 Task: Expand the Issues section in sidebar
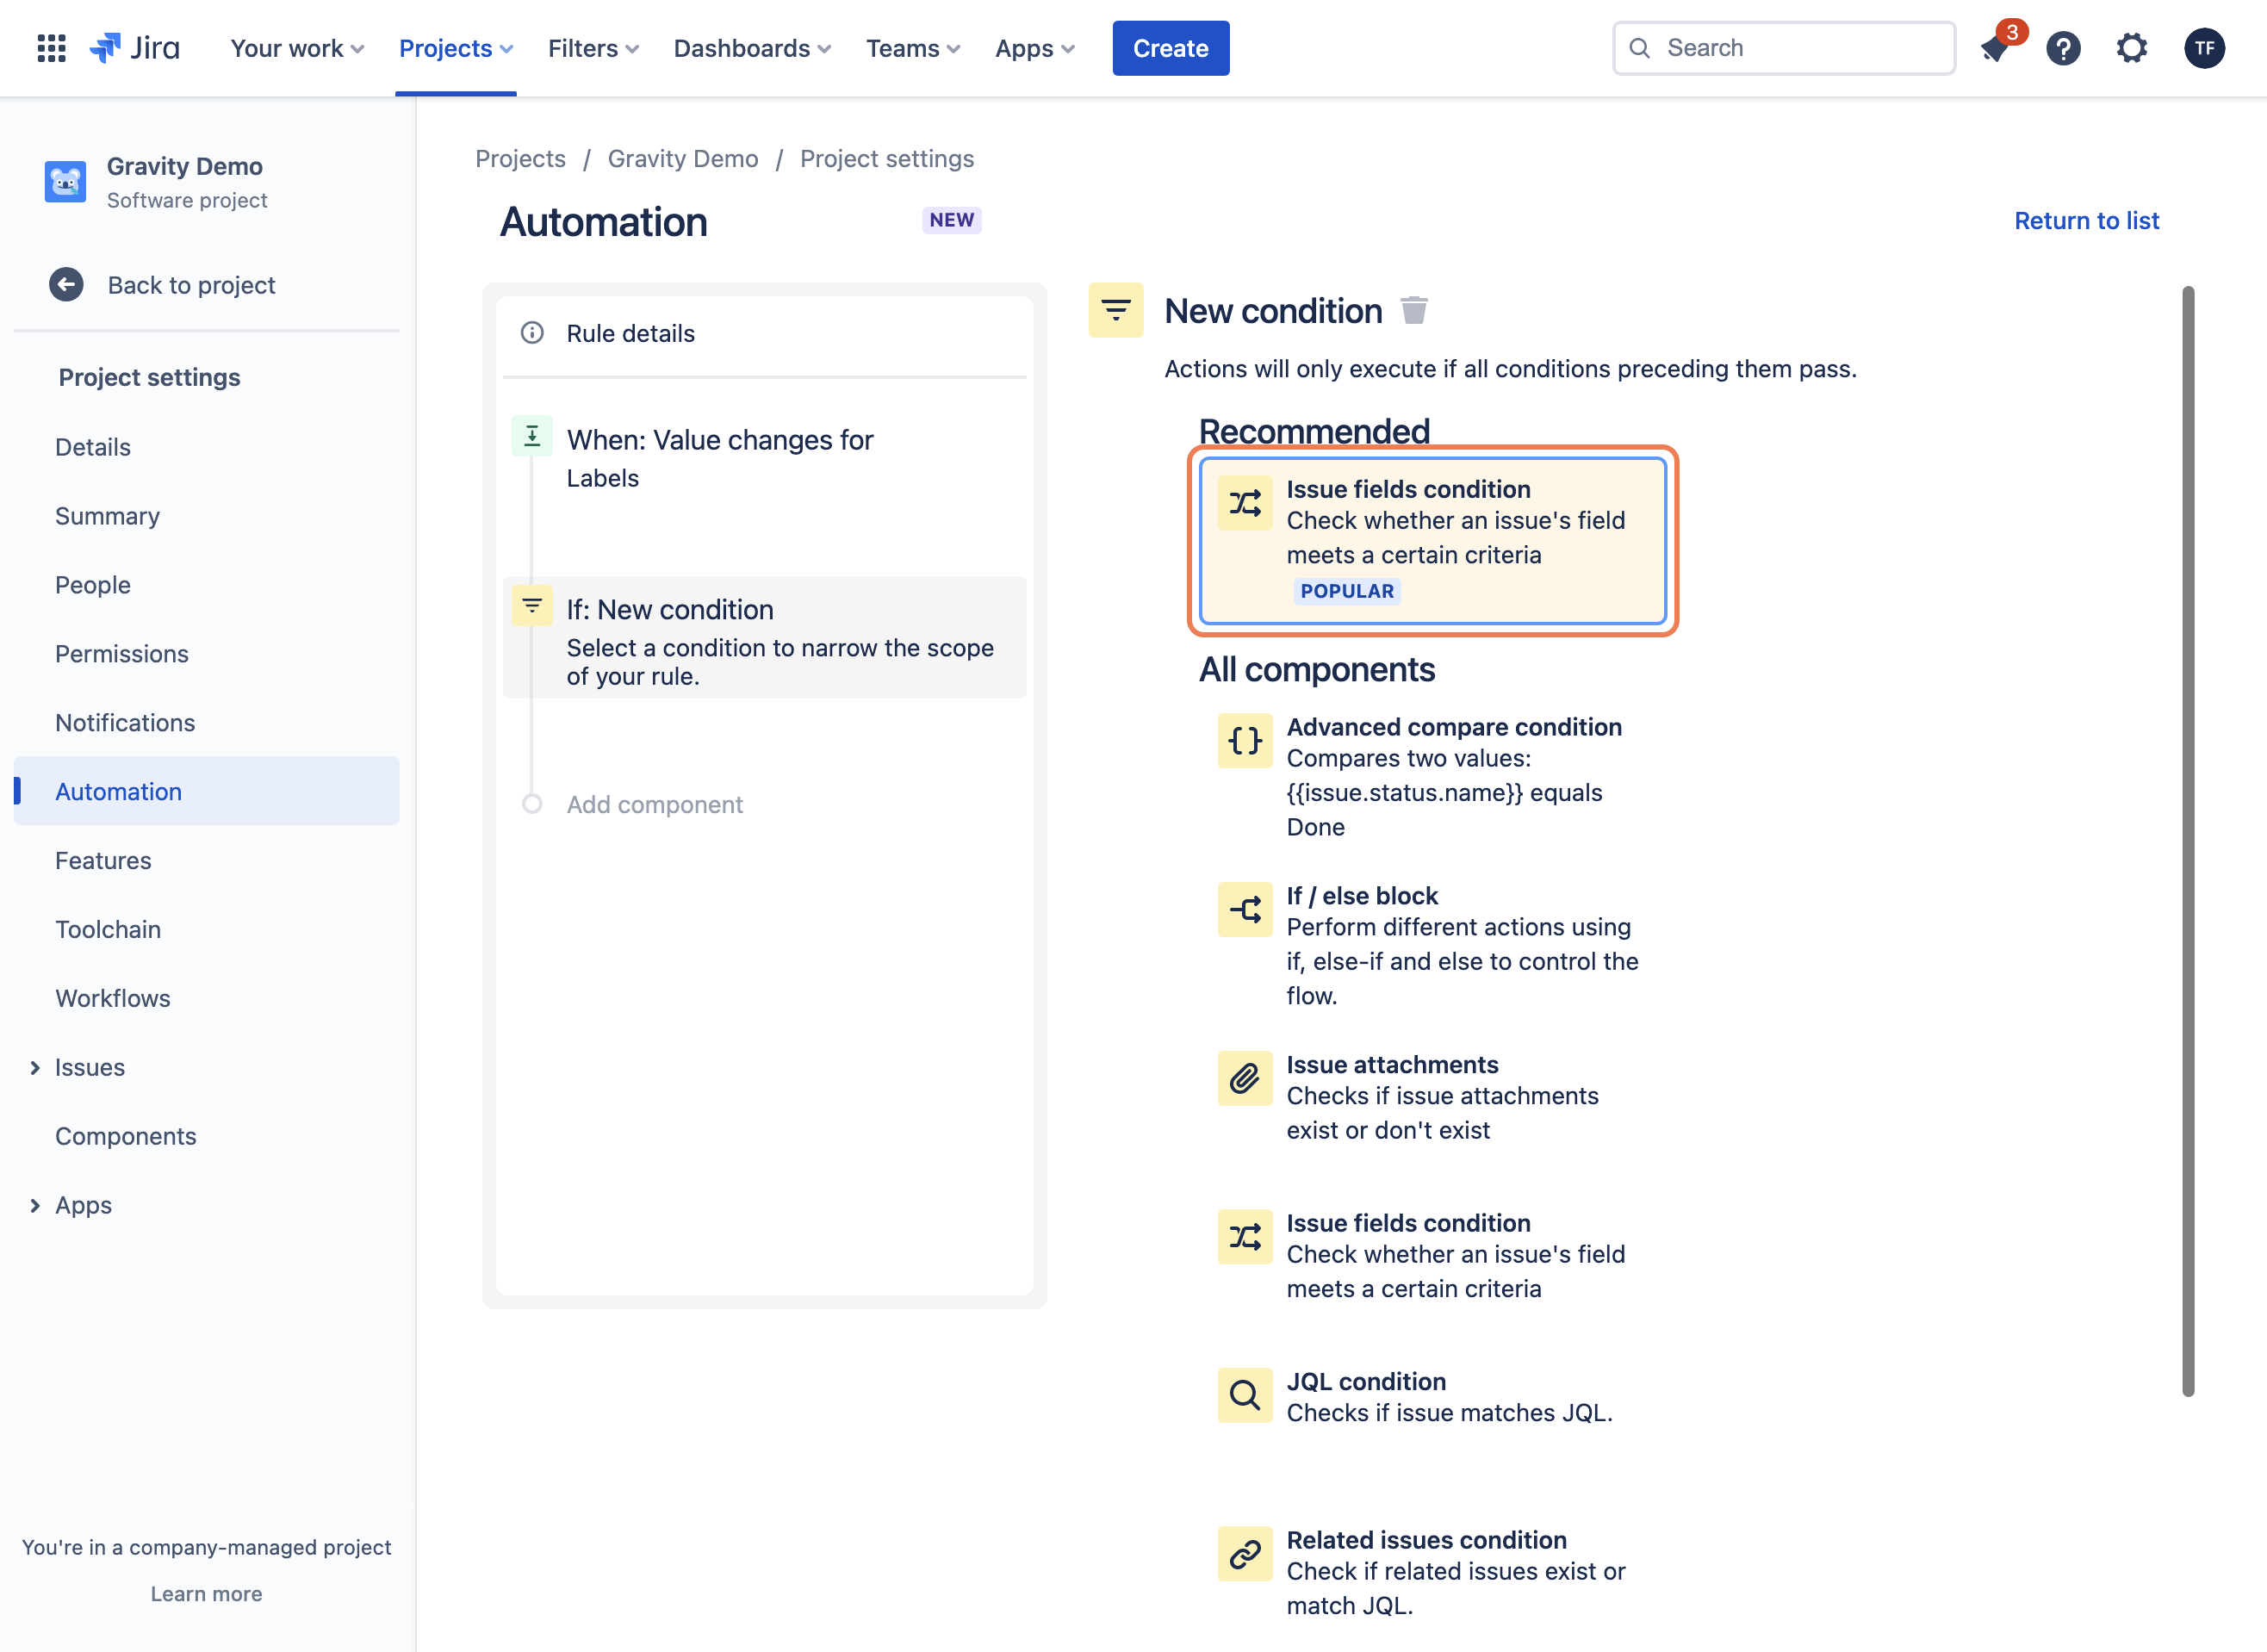pyautogui.click(x=35, y=1068)
